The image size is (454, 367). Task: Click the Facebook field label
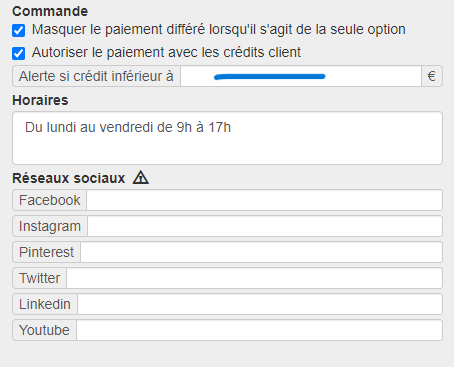coord(50,200)
